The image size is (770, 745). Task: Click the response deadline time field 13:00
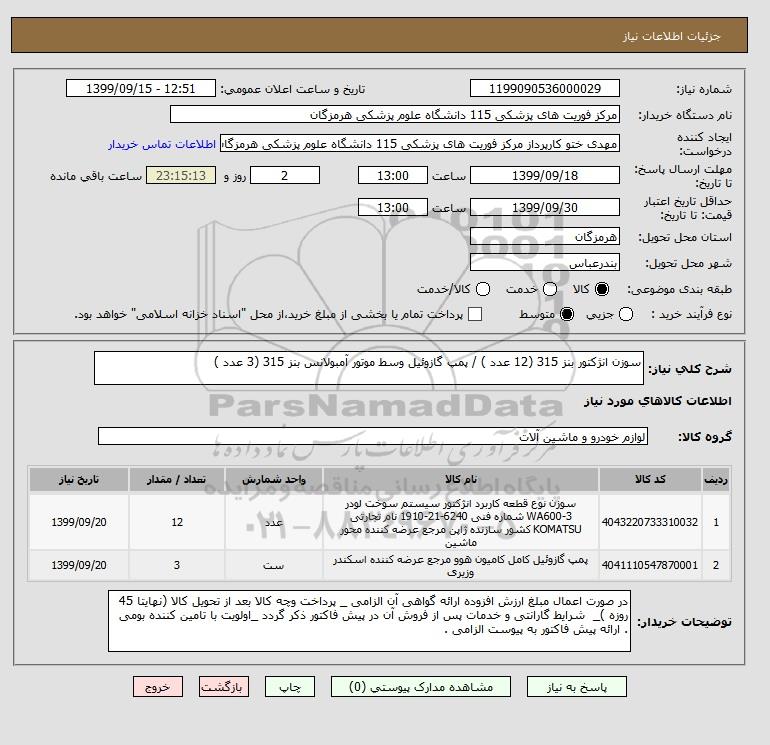(393, 175)
